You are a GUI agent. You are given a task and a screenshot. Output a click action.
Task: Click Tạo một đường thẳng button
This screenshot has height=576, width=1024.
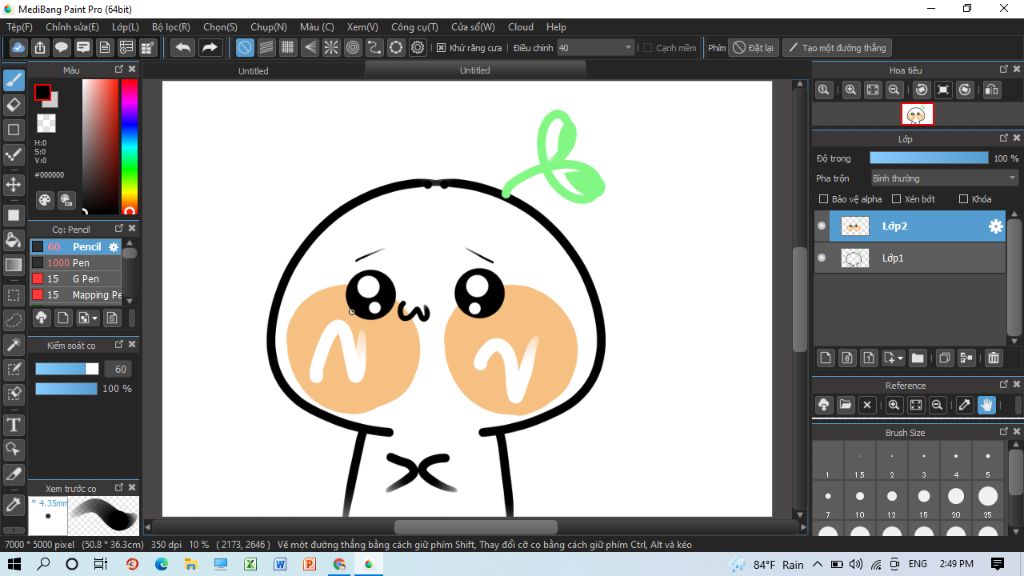[x=836, y=47]
